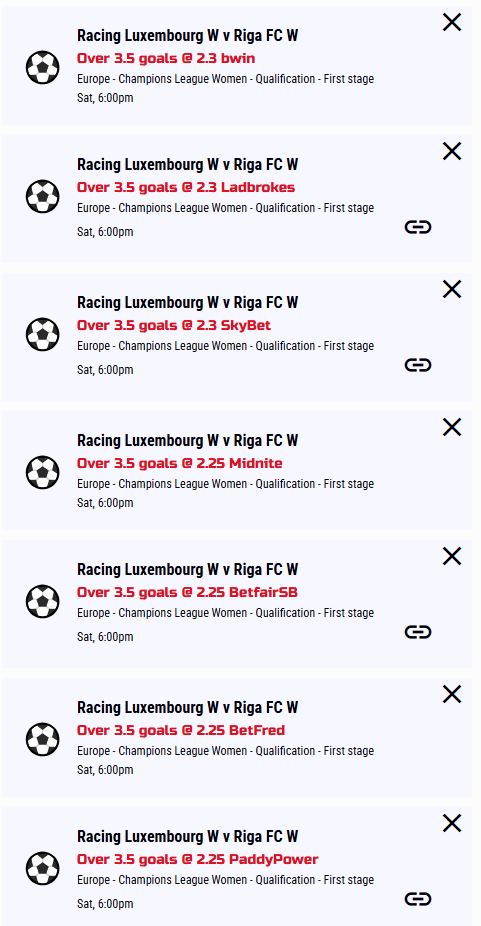Remove the PaddyPower bet with X icon
This screenshot has width=481, height=926.
coord(451,823)
